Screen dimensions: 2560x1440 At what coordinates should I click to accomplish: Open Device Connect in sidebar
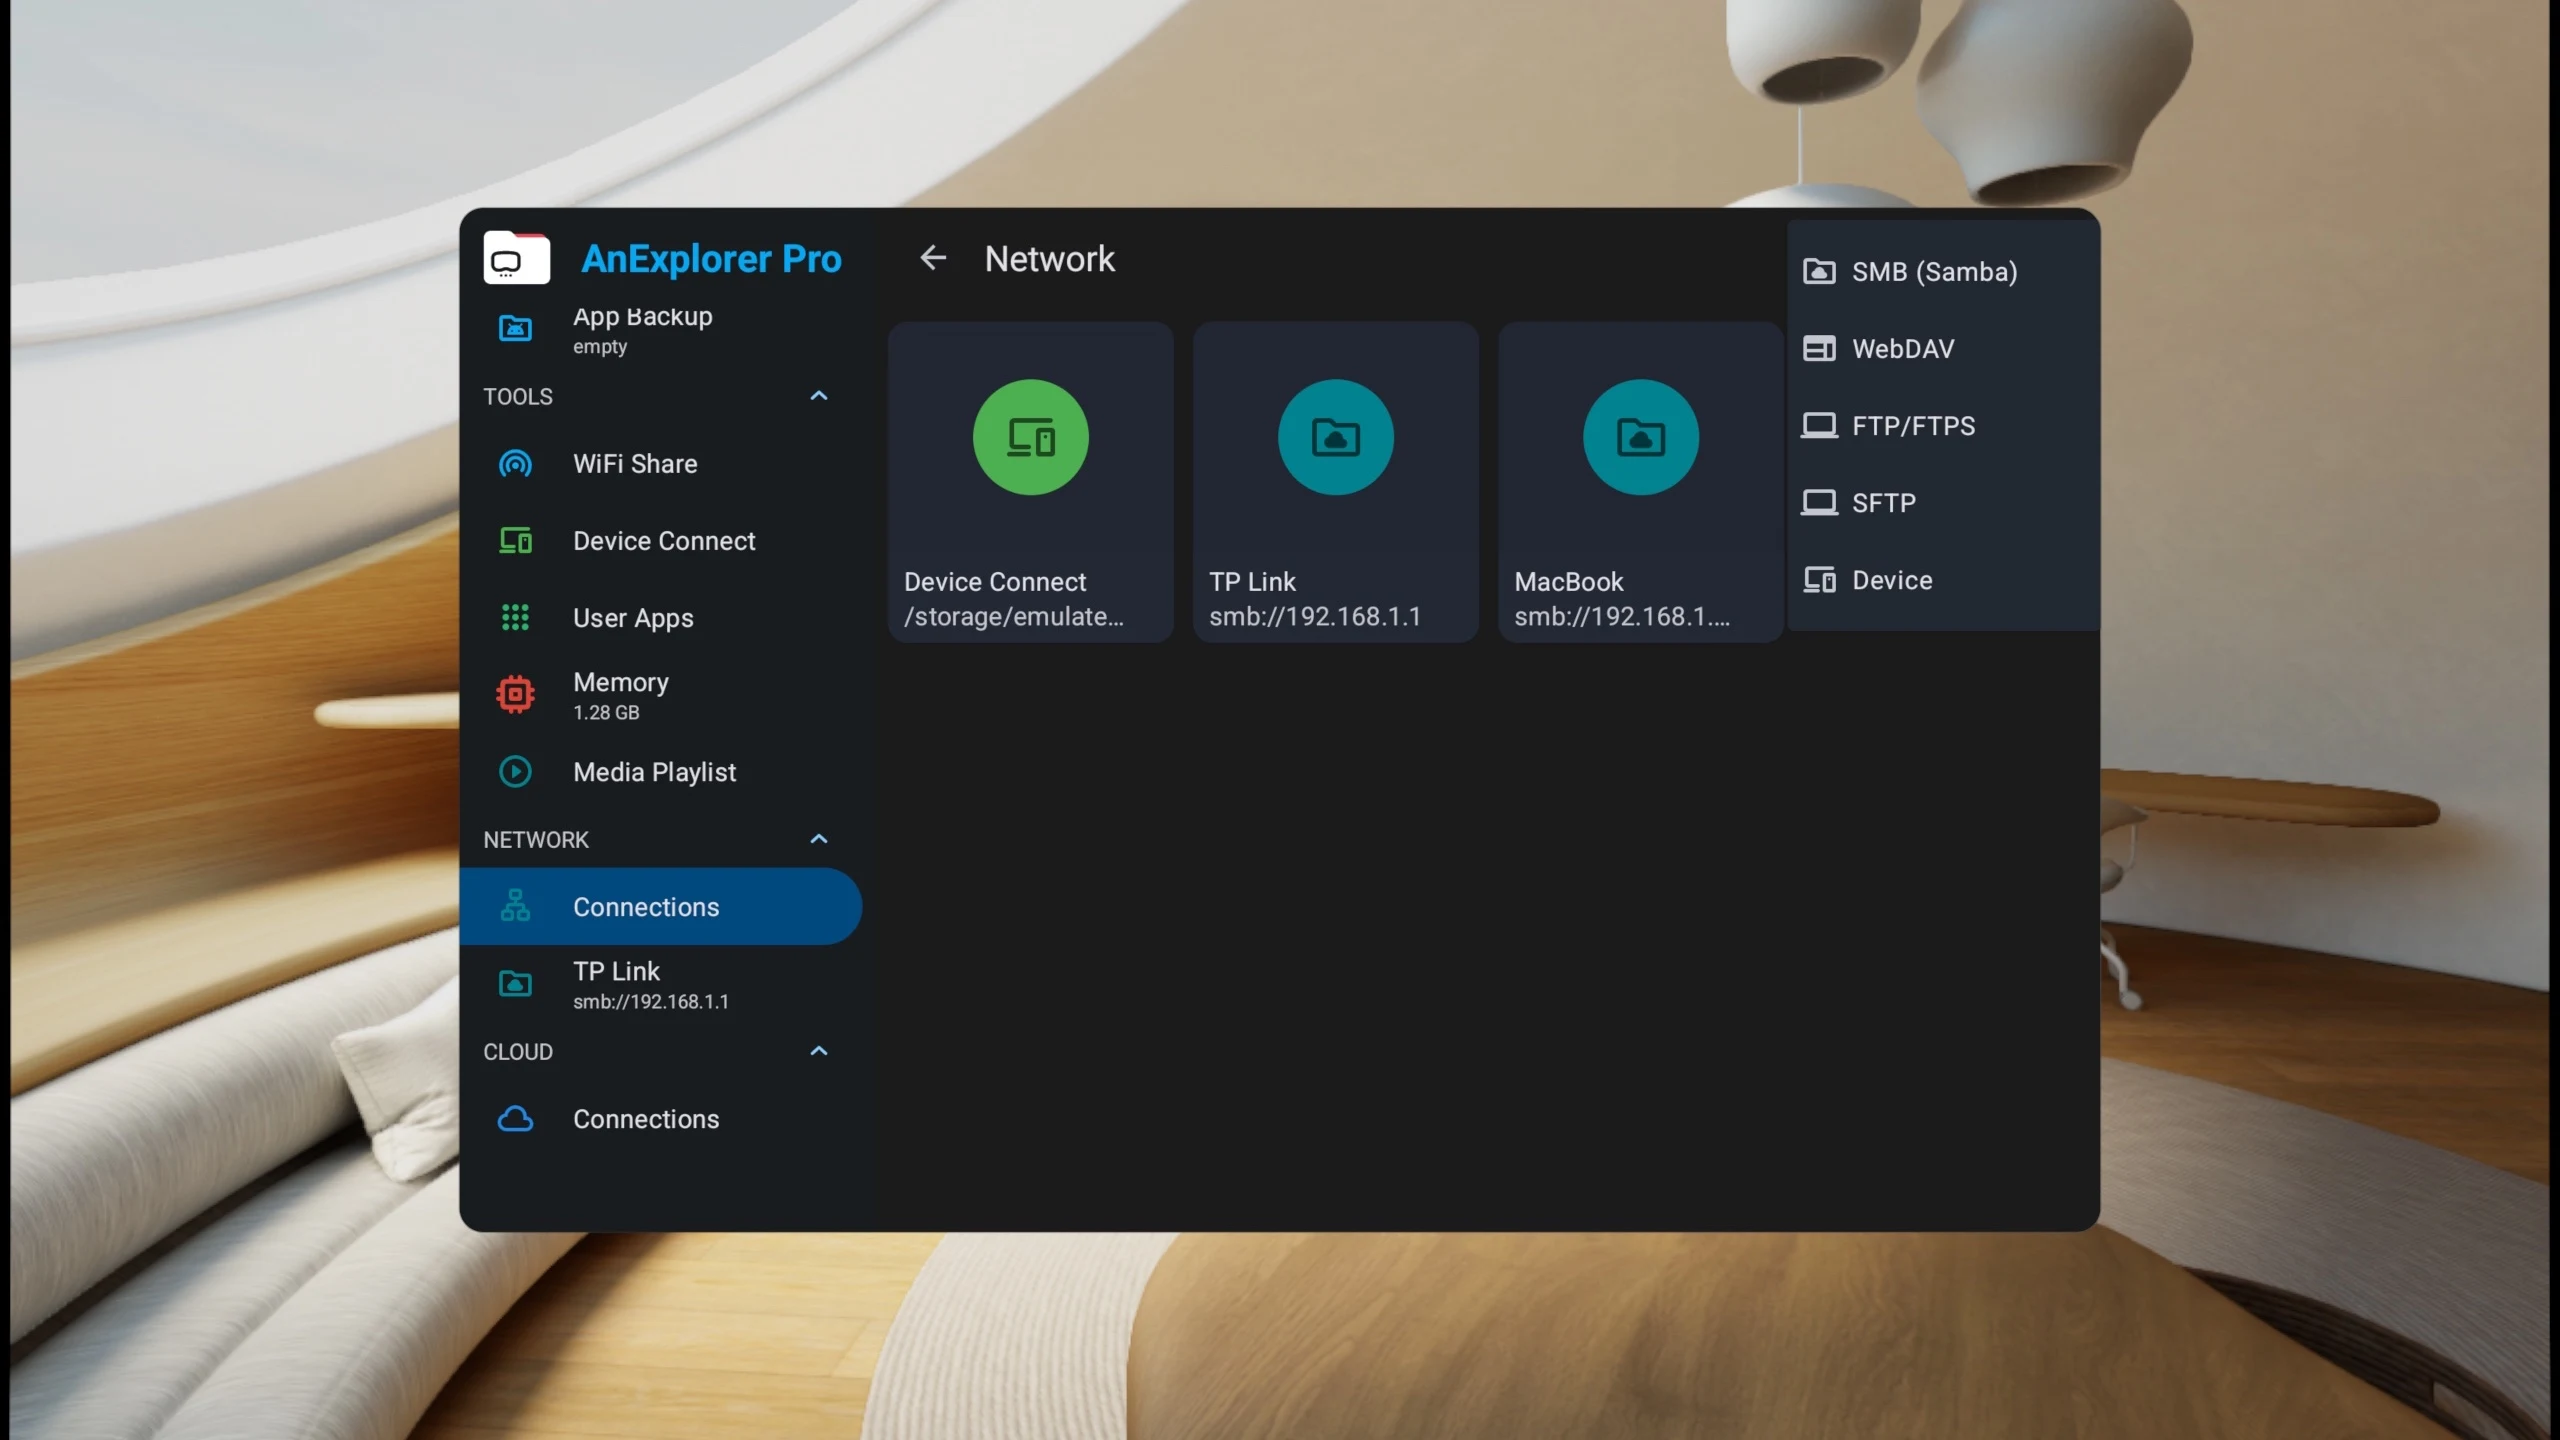(660, 541)
